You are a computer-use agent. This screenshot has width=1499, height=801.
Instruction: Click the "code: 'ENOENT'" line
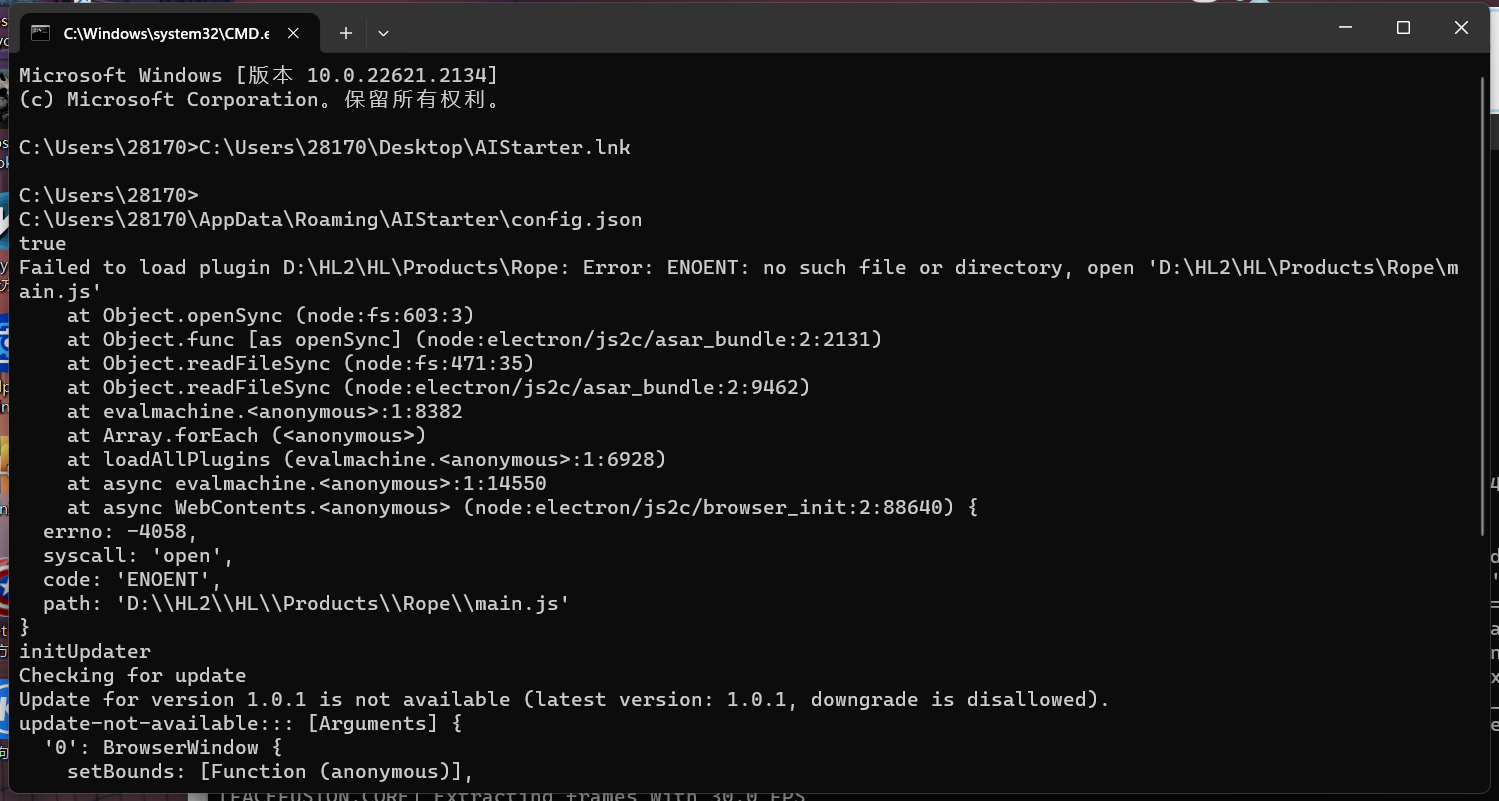point(132,579)
